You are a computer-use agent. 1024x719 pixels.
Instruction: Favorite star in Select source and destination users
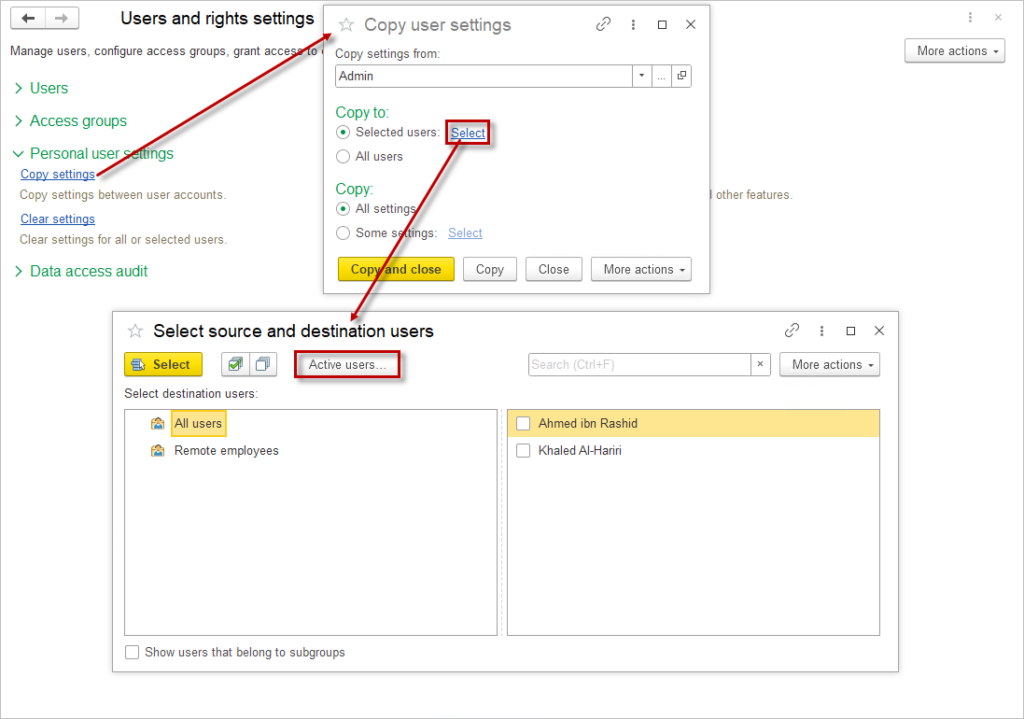coord(135,331)
